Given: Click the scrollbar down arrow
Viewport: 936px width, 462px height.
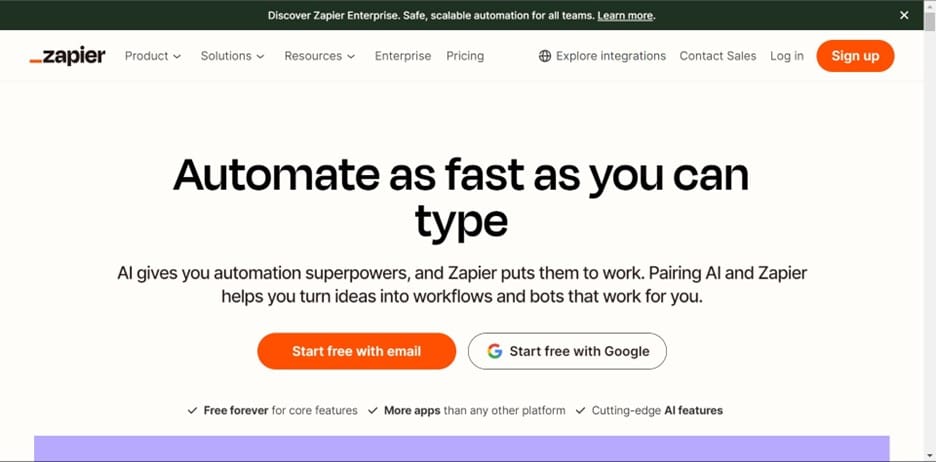Looking at the screenshot, I should tap(929, 456).
